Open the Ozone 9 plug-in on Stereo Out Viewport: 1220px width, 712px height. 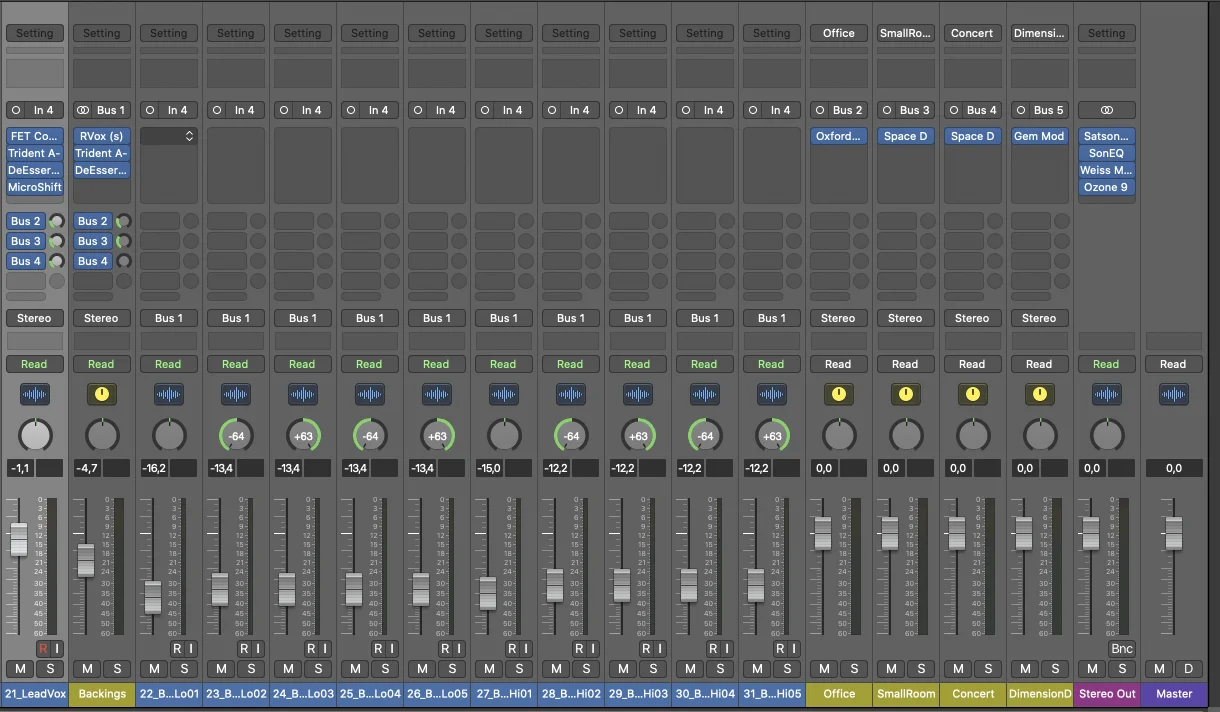point(1107,187)
